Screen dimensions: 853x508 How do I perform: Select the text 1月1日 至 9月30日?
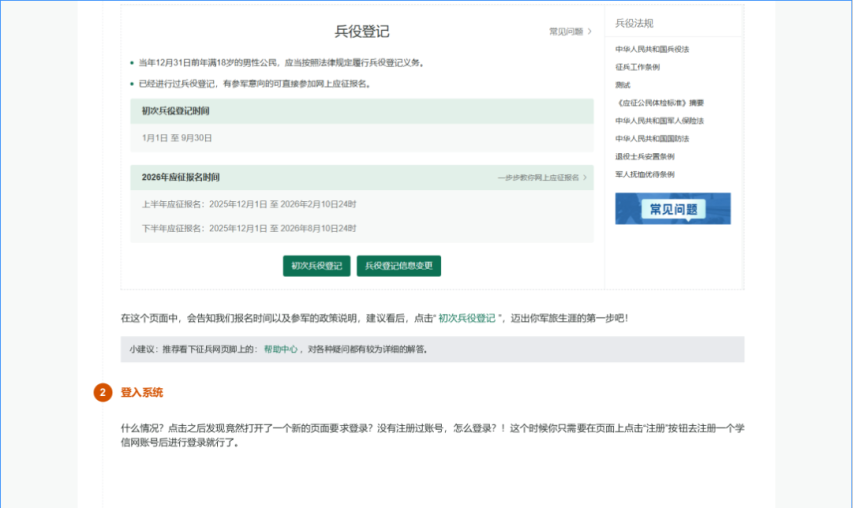pyautogui.click(x=177, y=138)
